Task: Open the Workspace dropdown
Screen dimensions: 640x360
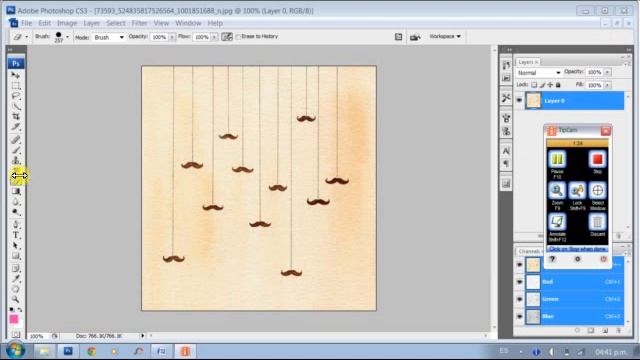Action: [x=445, y=36]
